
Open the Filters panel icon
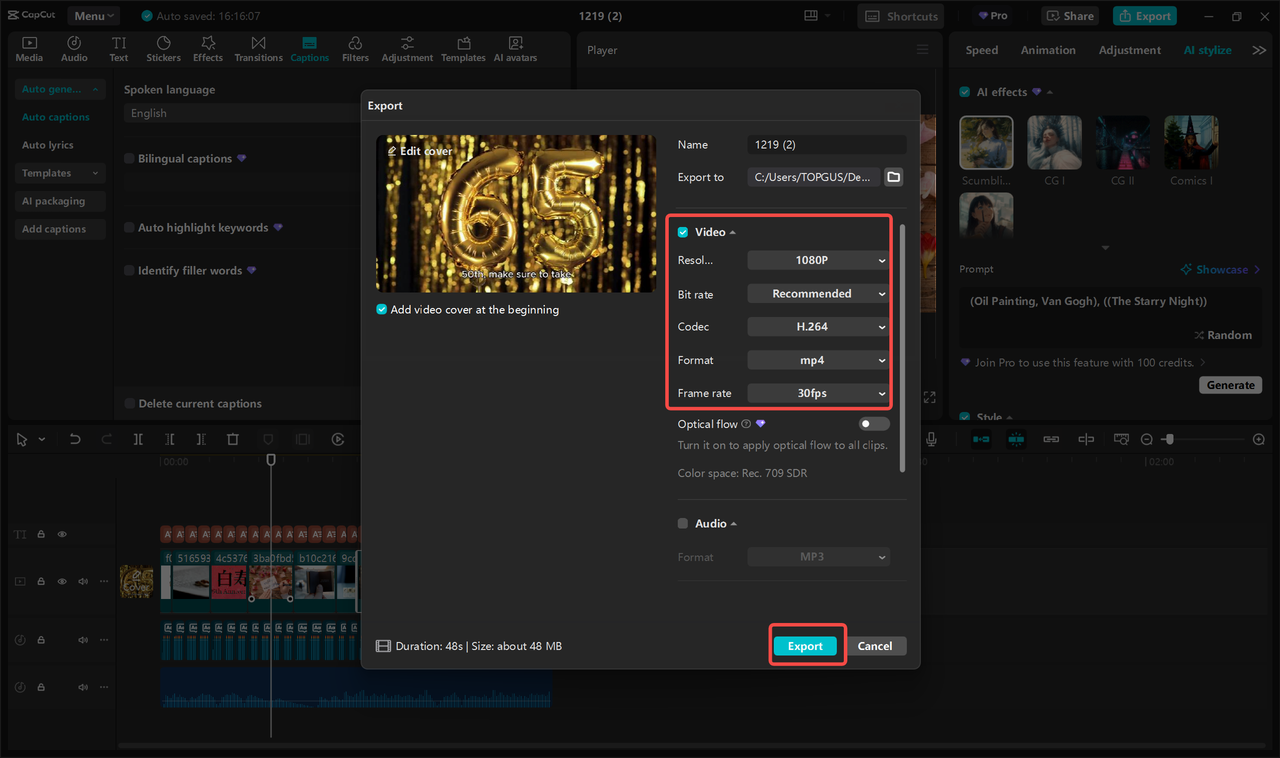coord(355,49)
